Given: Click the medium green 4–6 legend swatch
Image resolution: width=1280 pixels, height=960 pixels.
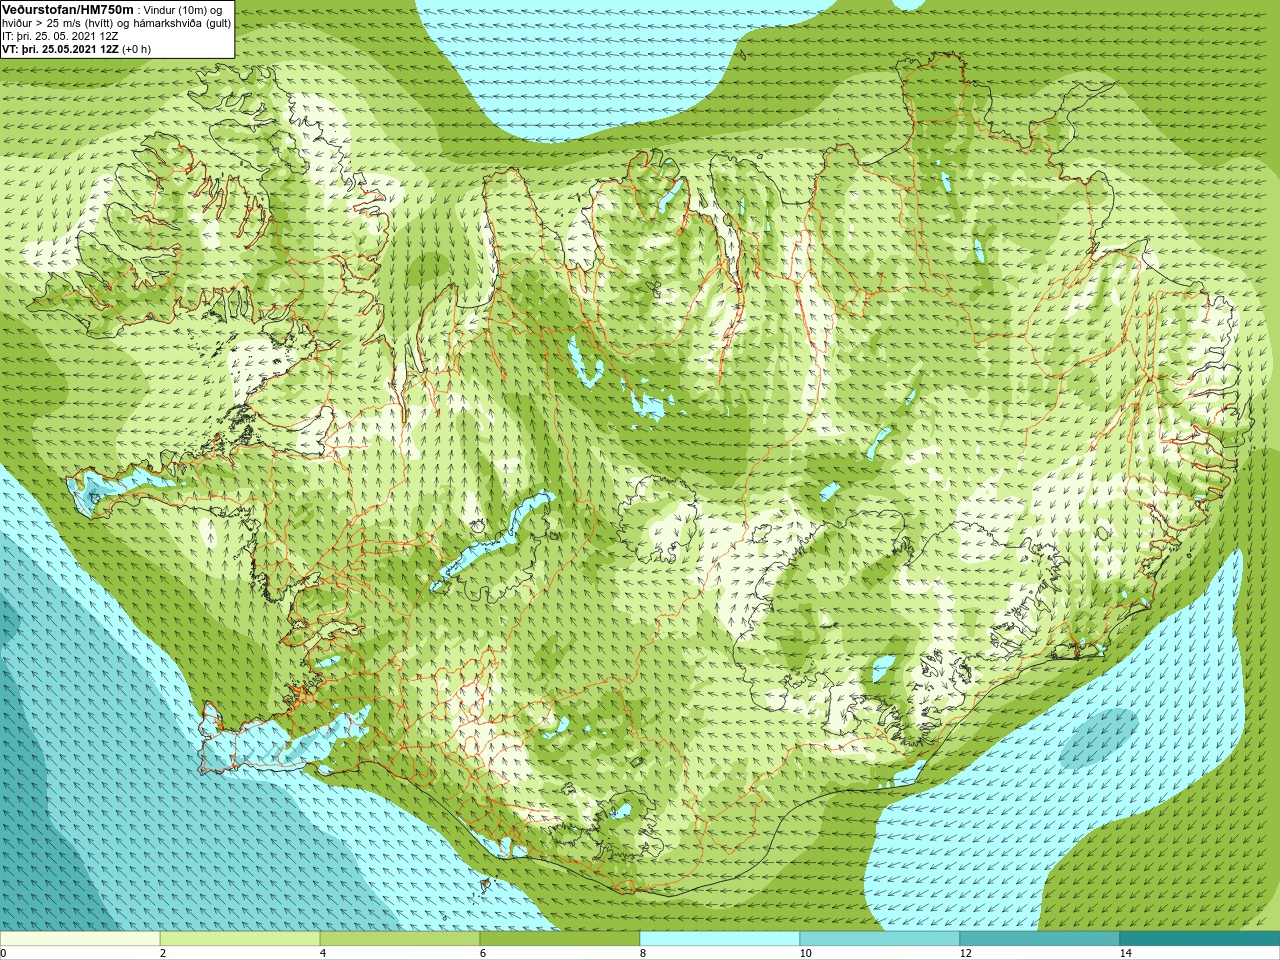Looking at the screenshot, I should (400, 939).
